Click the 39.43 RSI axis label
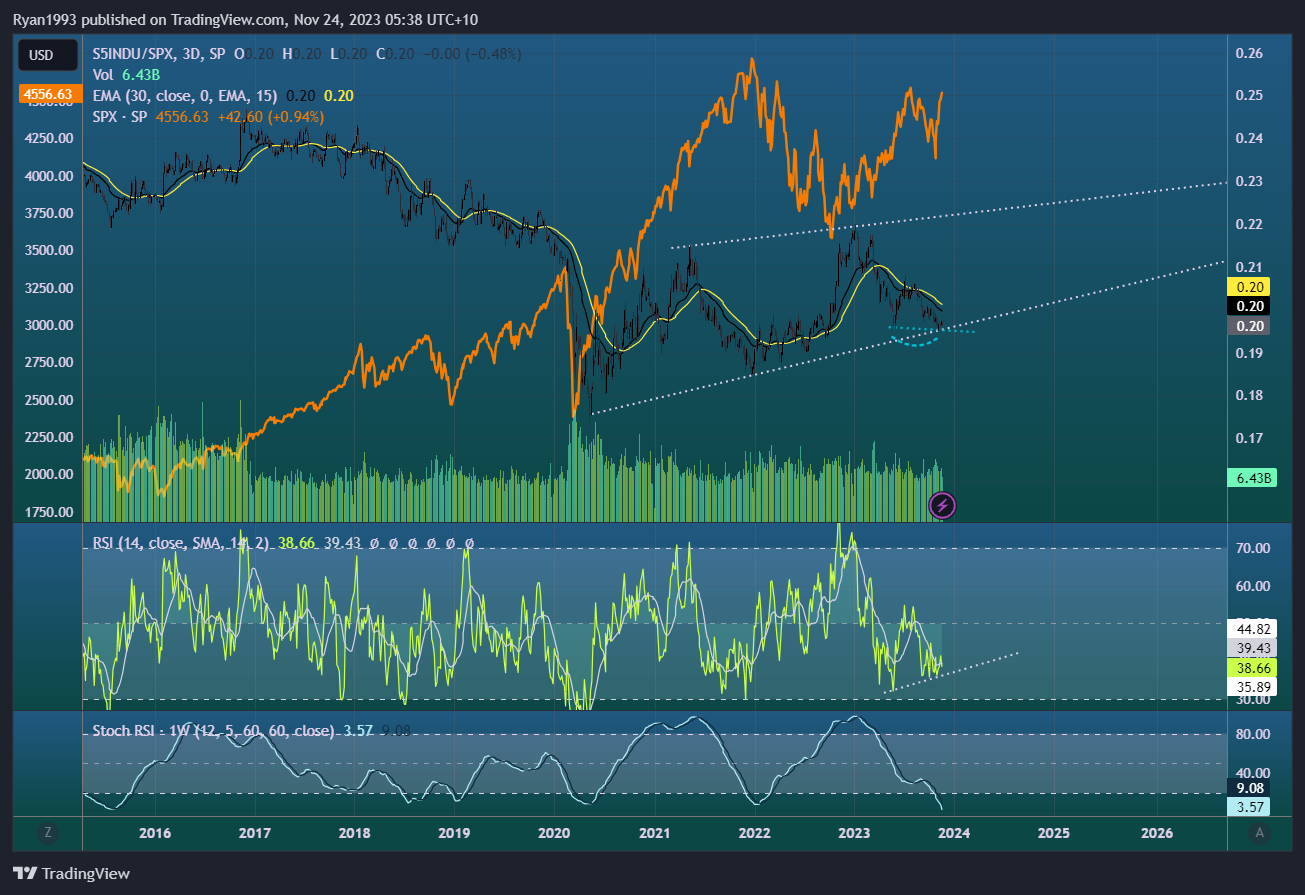The height and width of the screenshot is (895, 1305). pos(1253,648)
